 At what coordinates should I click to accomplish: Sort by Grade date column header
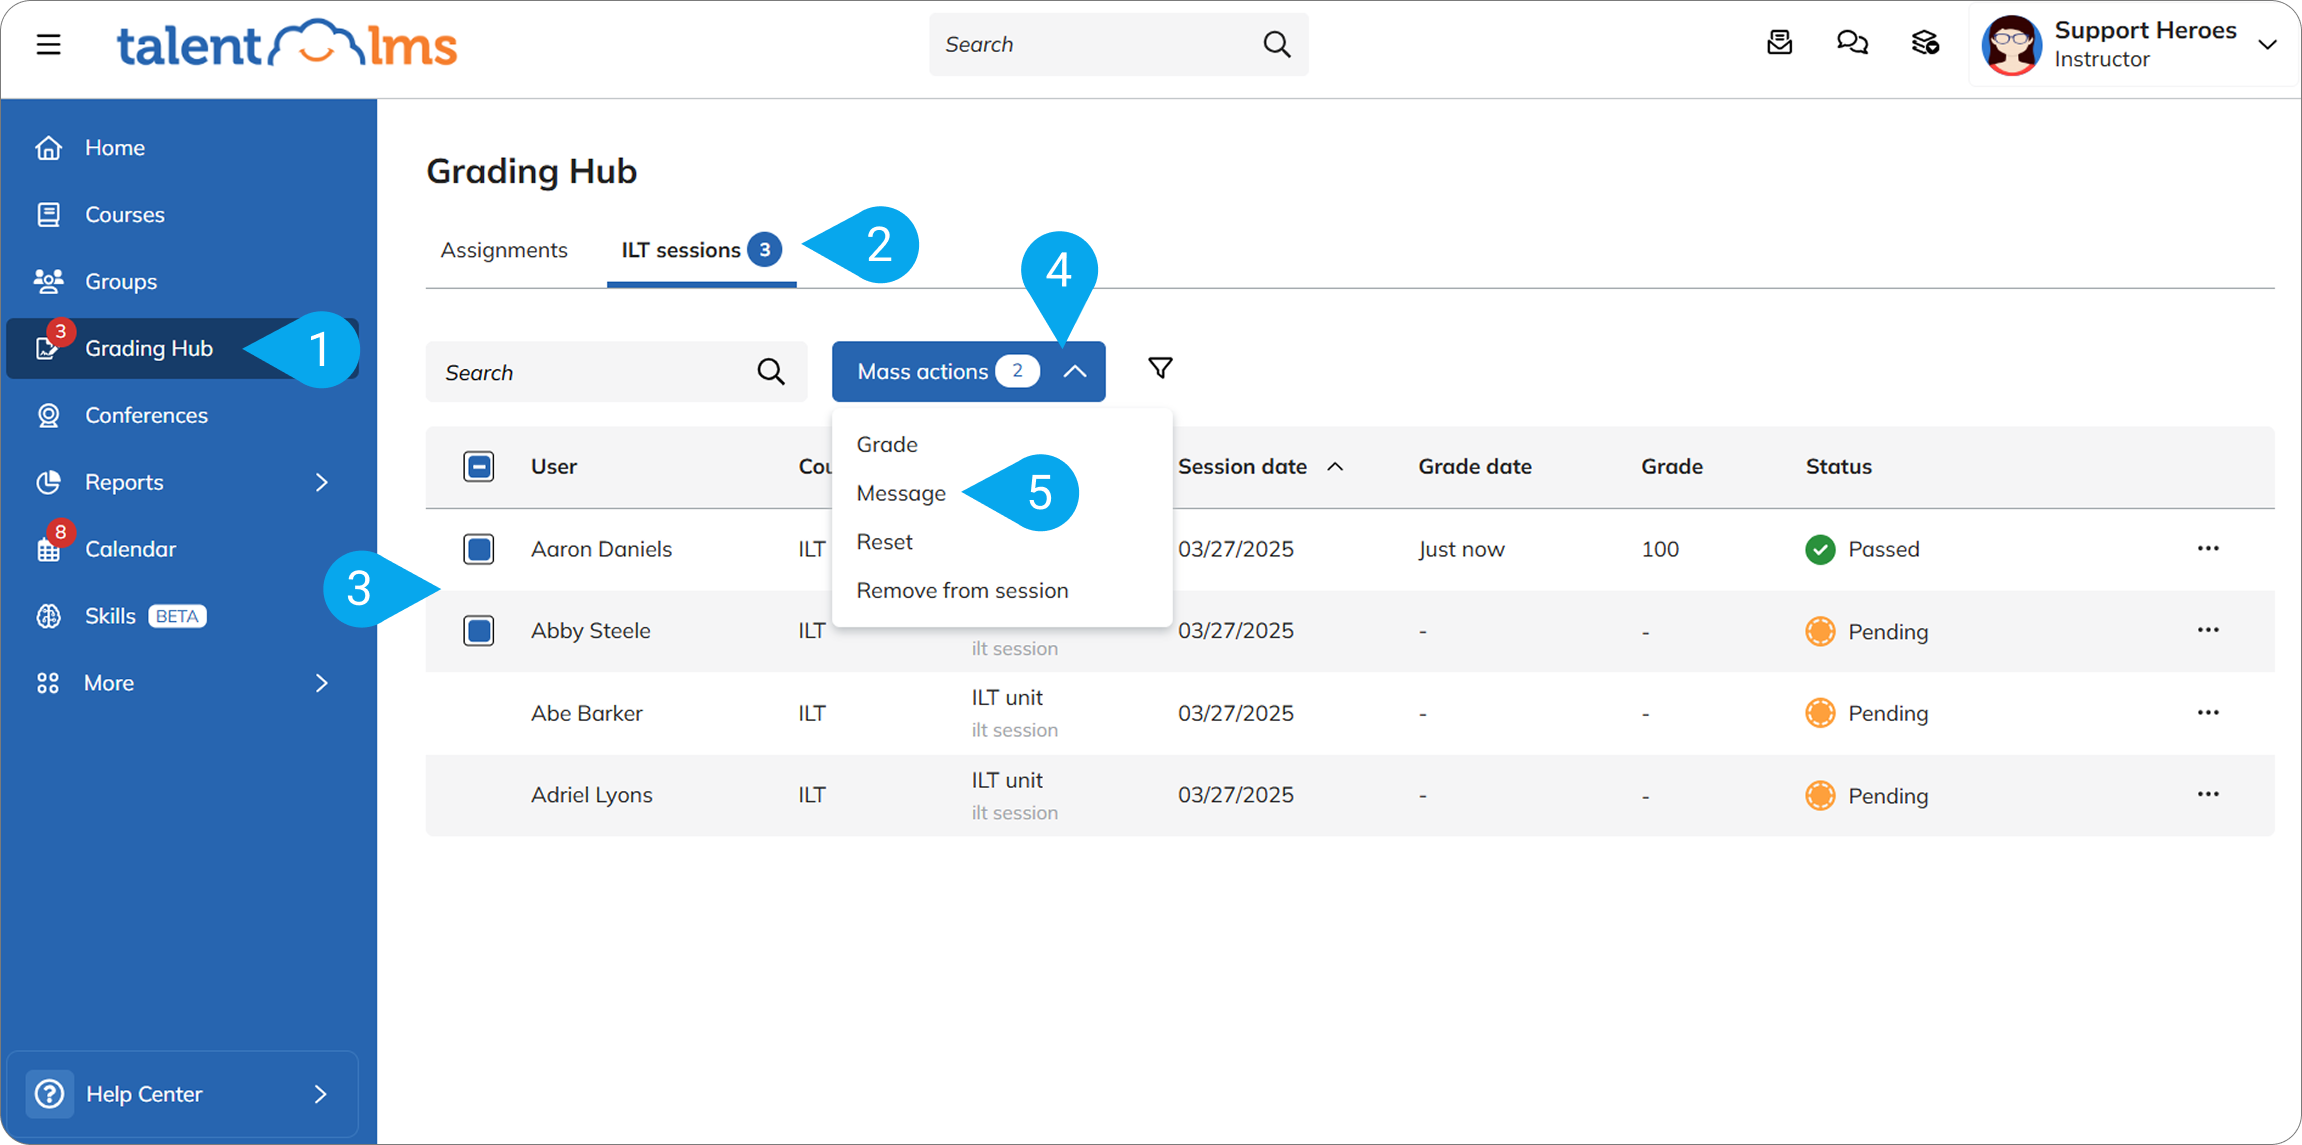tap(1475, 466)
